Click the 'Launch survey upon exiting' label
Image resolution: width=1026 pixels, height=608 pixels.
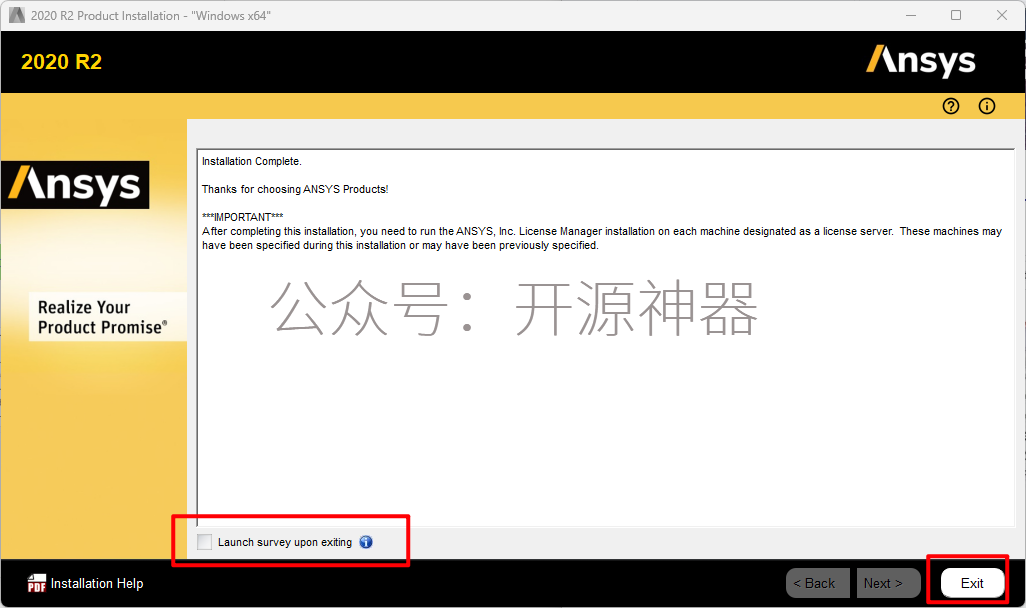[285, 543]
